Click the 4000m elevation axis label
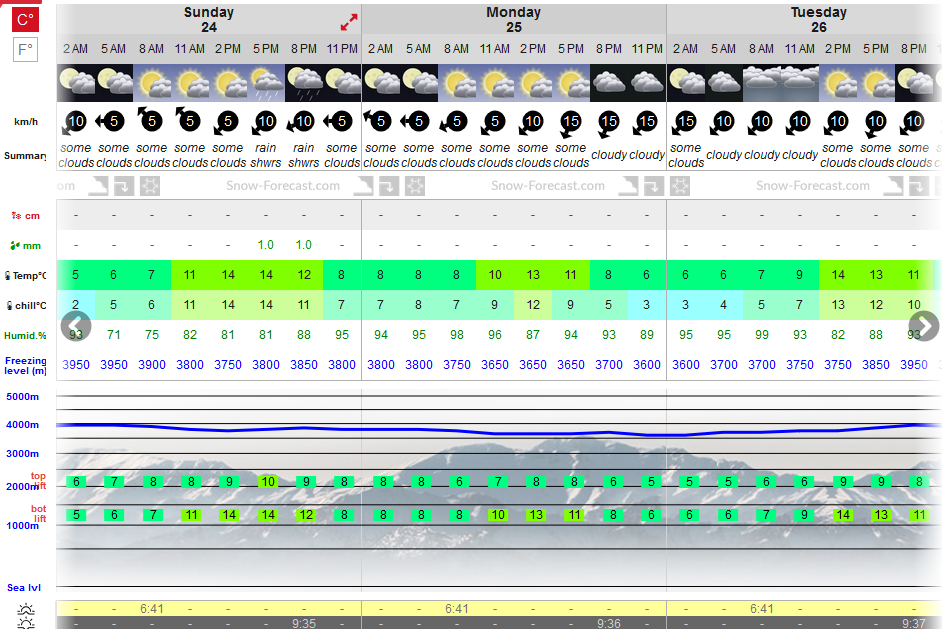 (x=23, y=425)
